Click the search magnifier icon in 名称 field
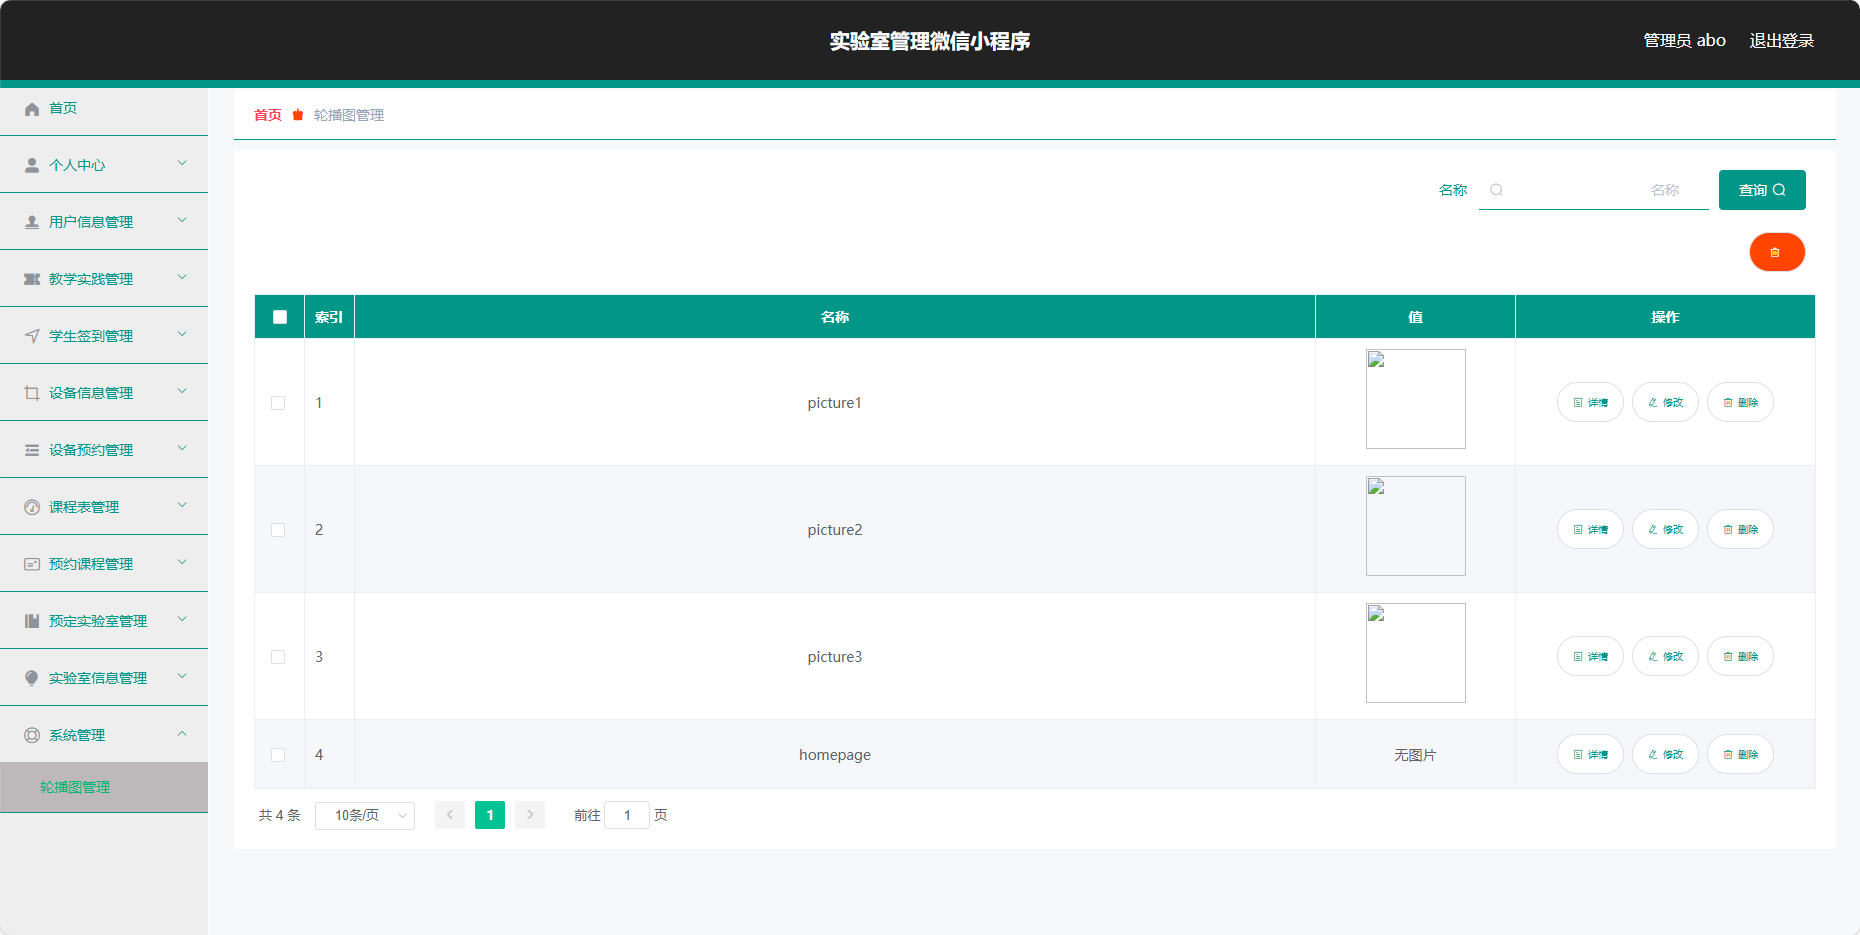The image size is (1860, 935). [1496, 190]
